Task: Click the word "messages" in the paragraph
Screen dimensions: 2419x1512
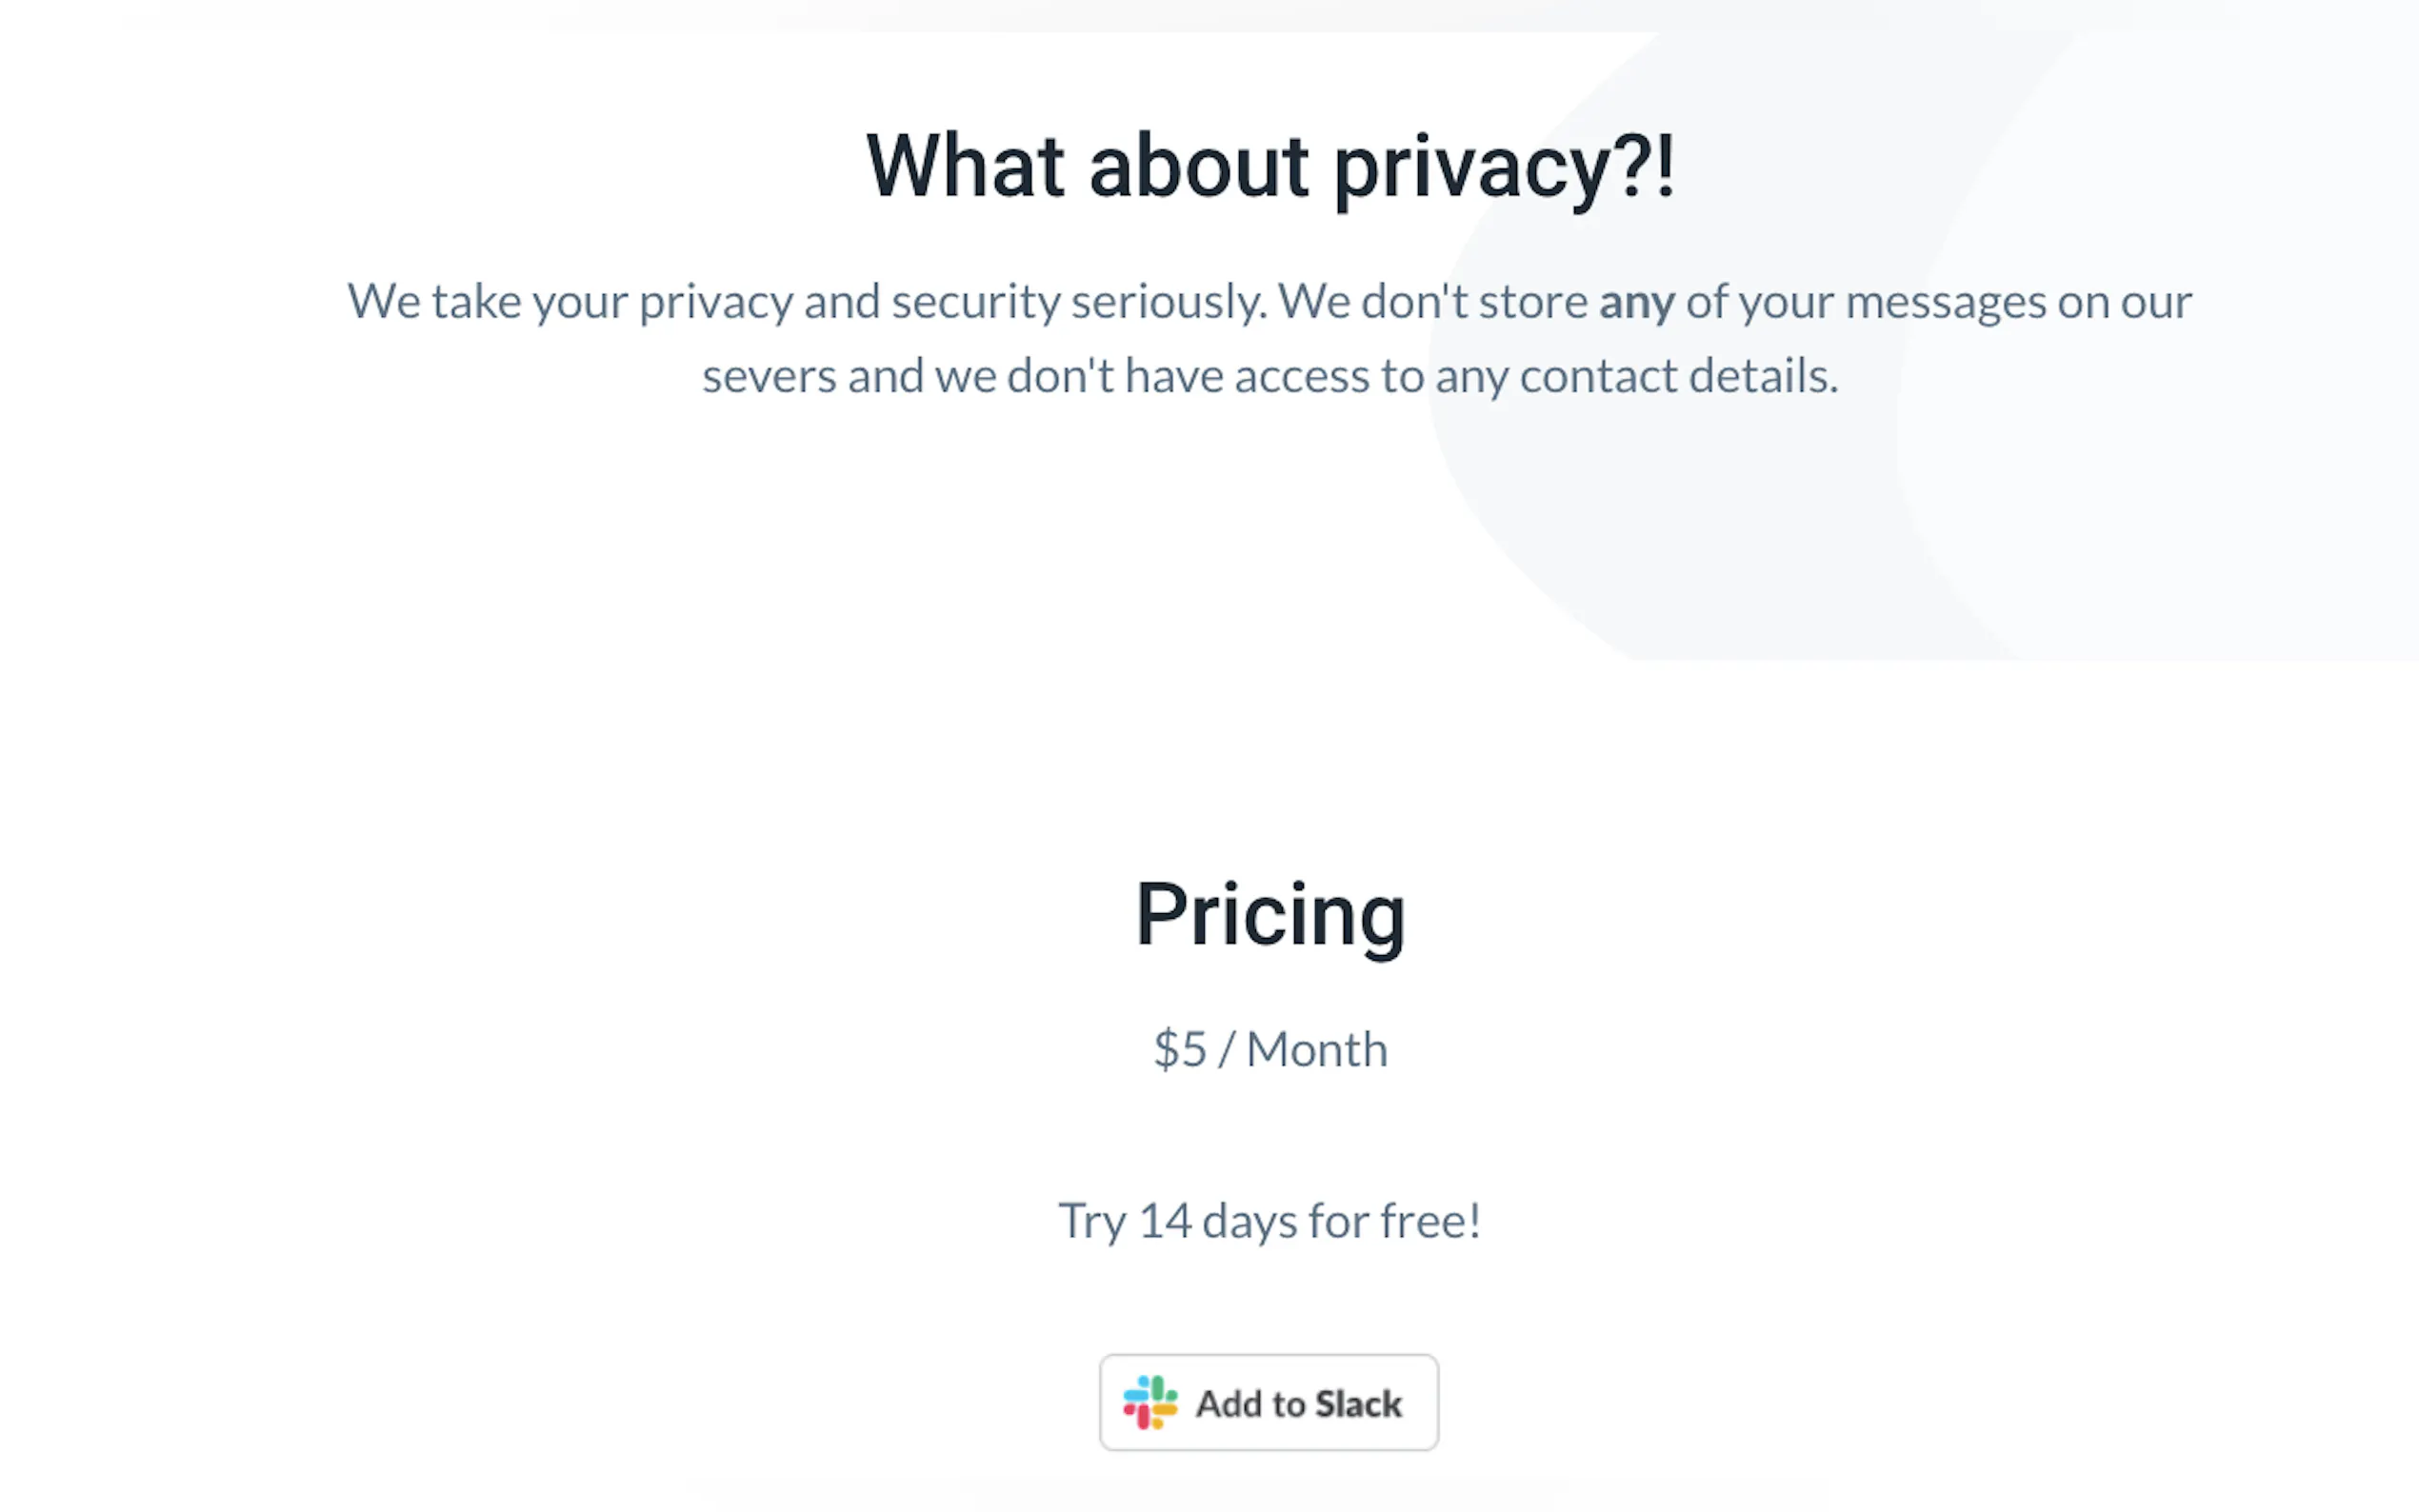Action: click(x=1945, y=302)
